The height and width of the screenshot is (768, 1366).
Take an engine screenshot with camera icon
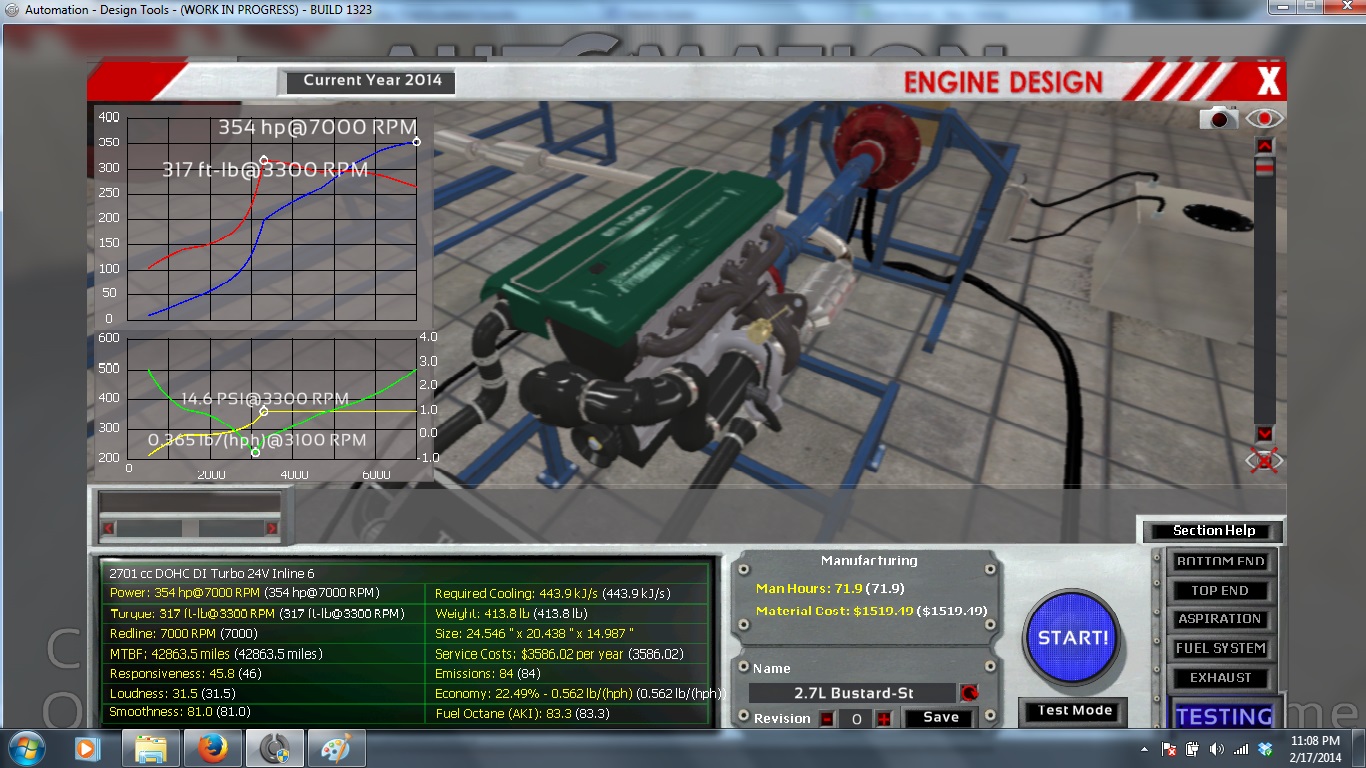pos(1218,118)
